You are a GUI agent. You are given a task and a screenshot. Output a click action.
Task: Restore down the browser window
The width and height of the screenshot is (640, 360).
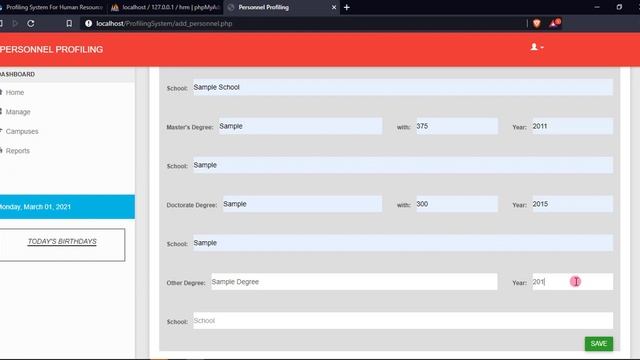pos(619,7)
